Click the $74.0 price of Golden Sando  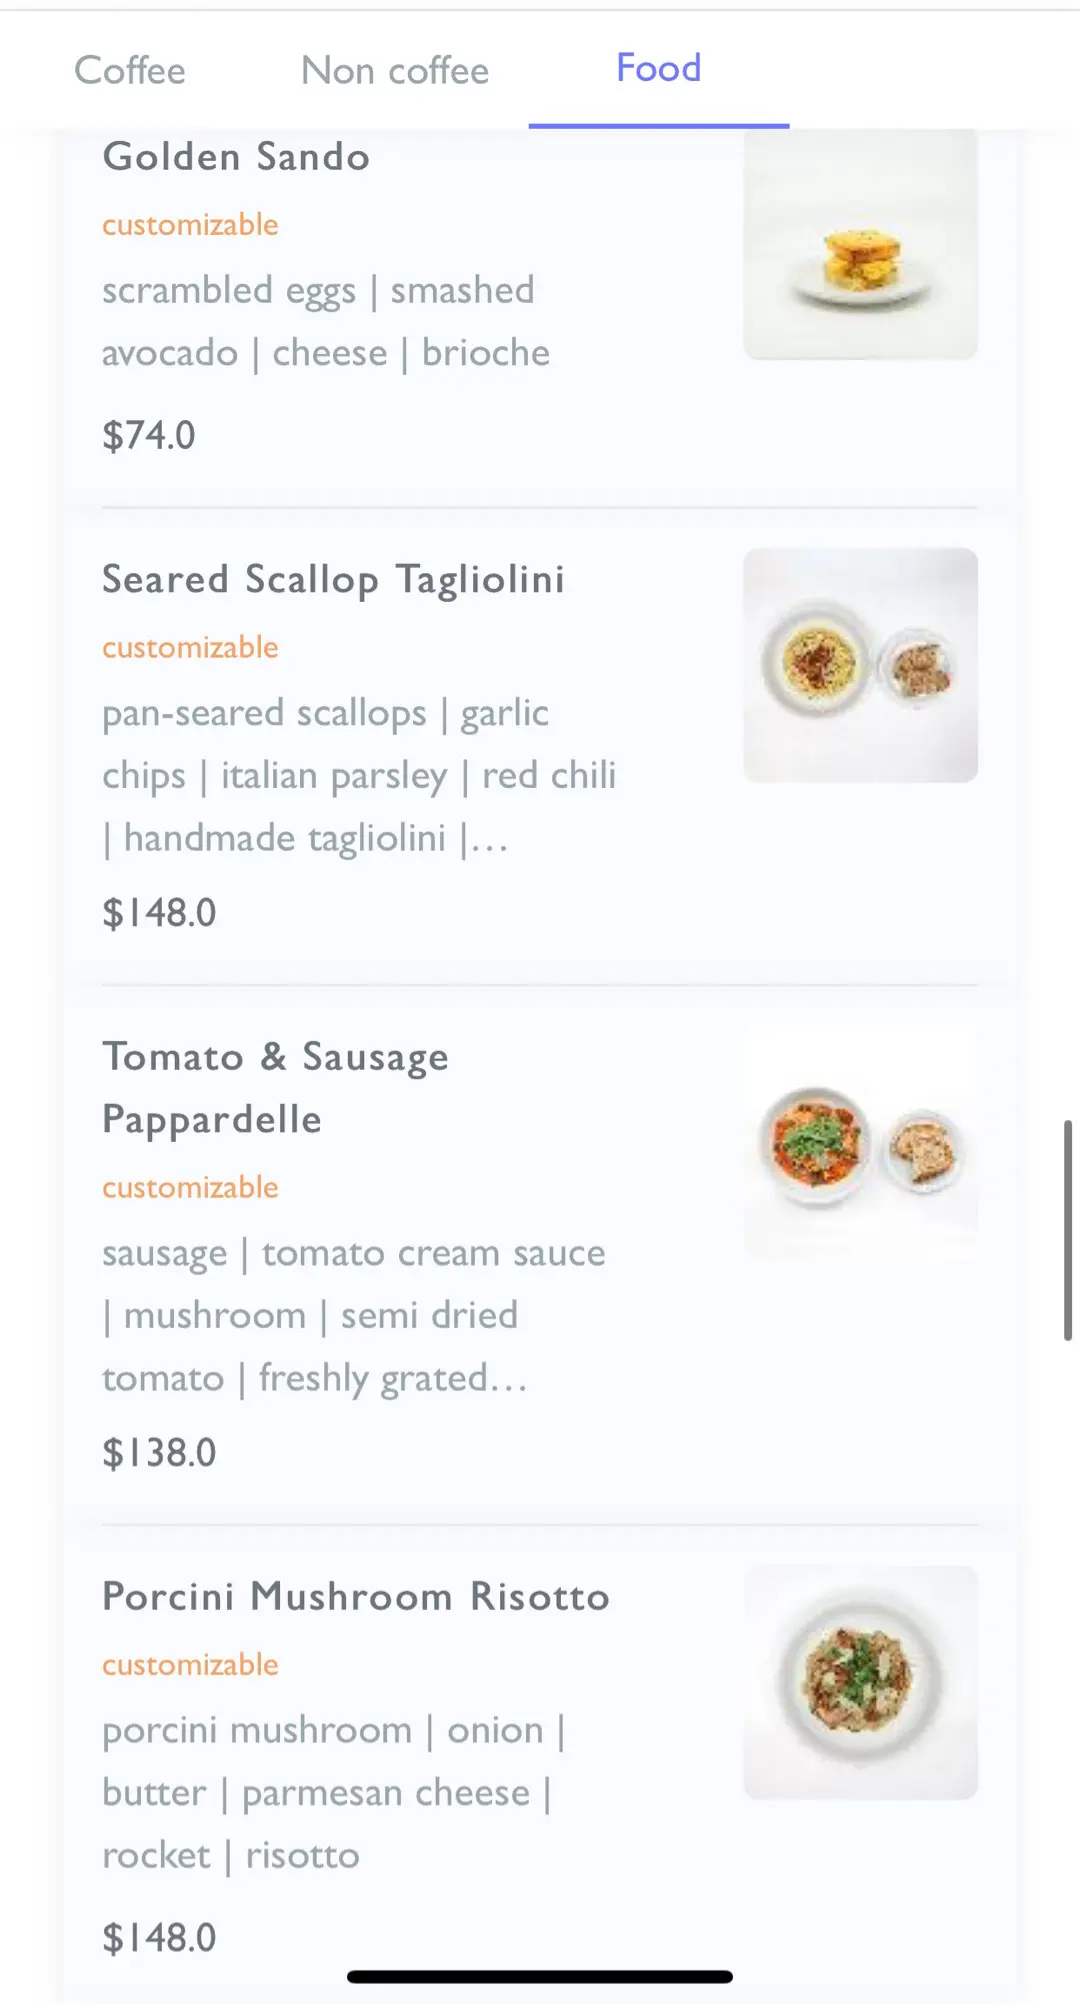(x=149, y=436)
